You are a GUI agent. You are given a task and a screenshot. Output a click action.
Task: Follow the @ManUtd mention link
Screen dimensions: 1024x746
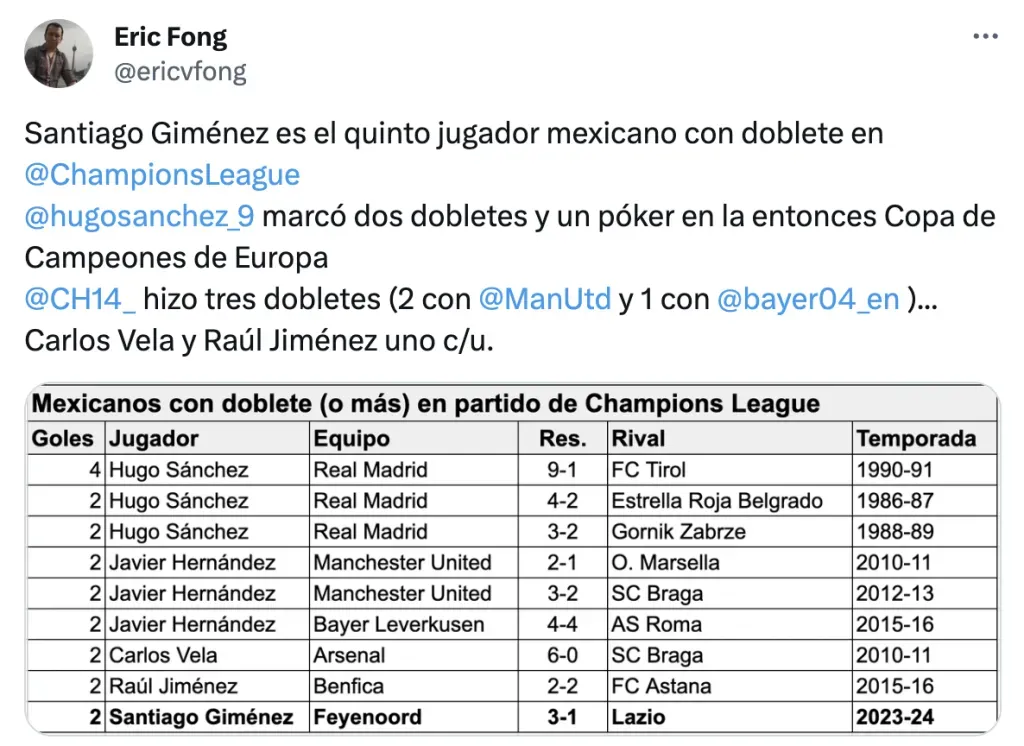point(544,299)
